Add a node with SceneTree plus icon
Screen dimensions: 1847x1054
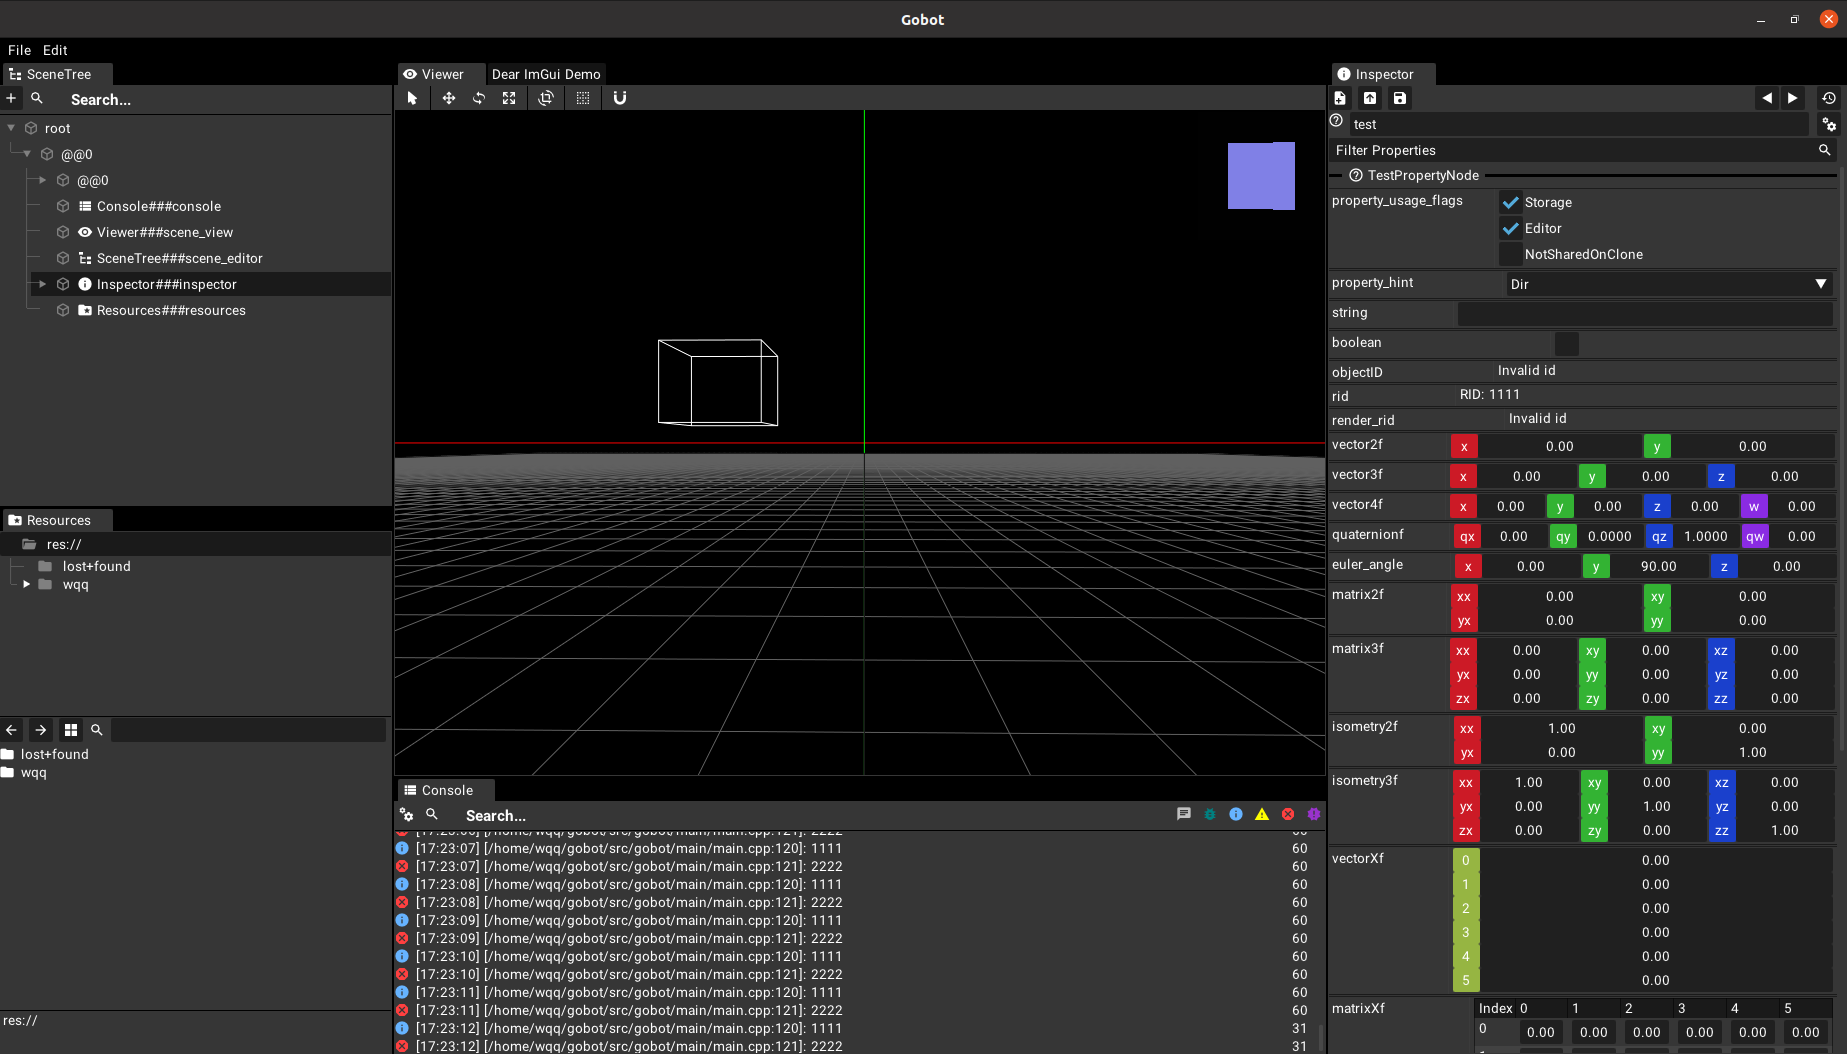pyautogui.click(x=11, y=98)
